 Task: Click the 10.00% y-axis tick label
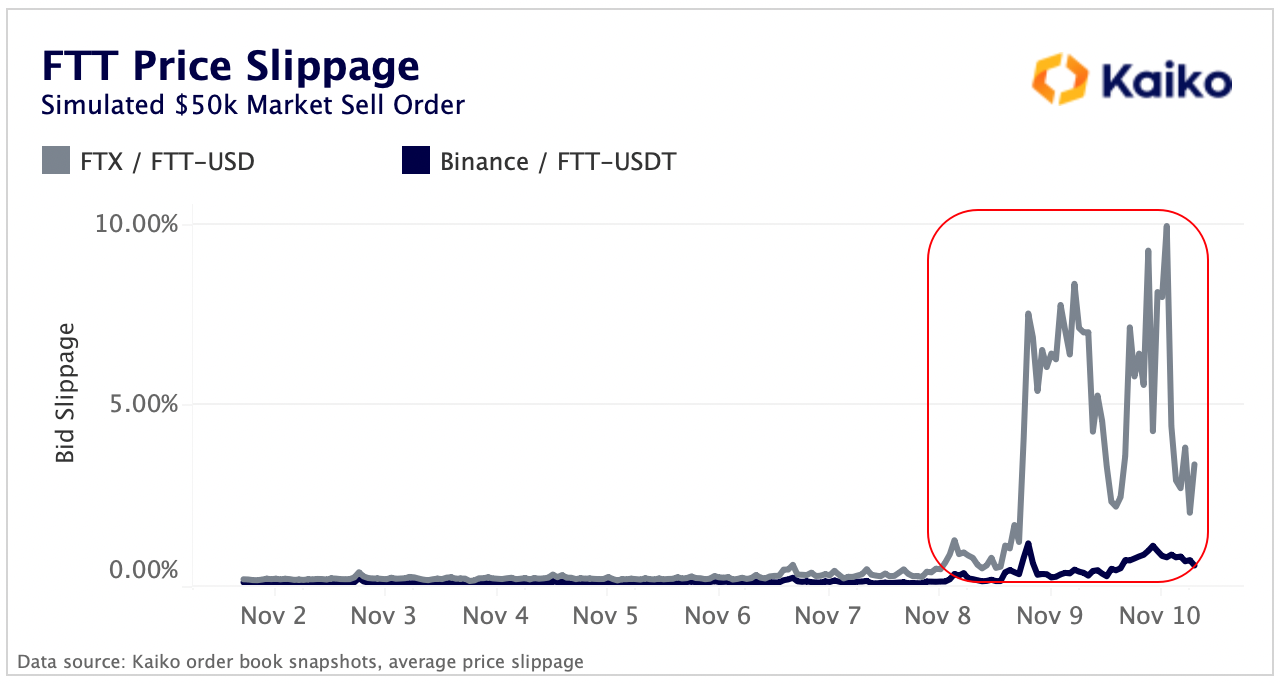coord(137,223)
